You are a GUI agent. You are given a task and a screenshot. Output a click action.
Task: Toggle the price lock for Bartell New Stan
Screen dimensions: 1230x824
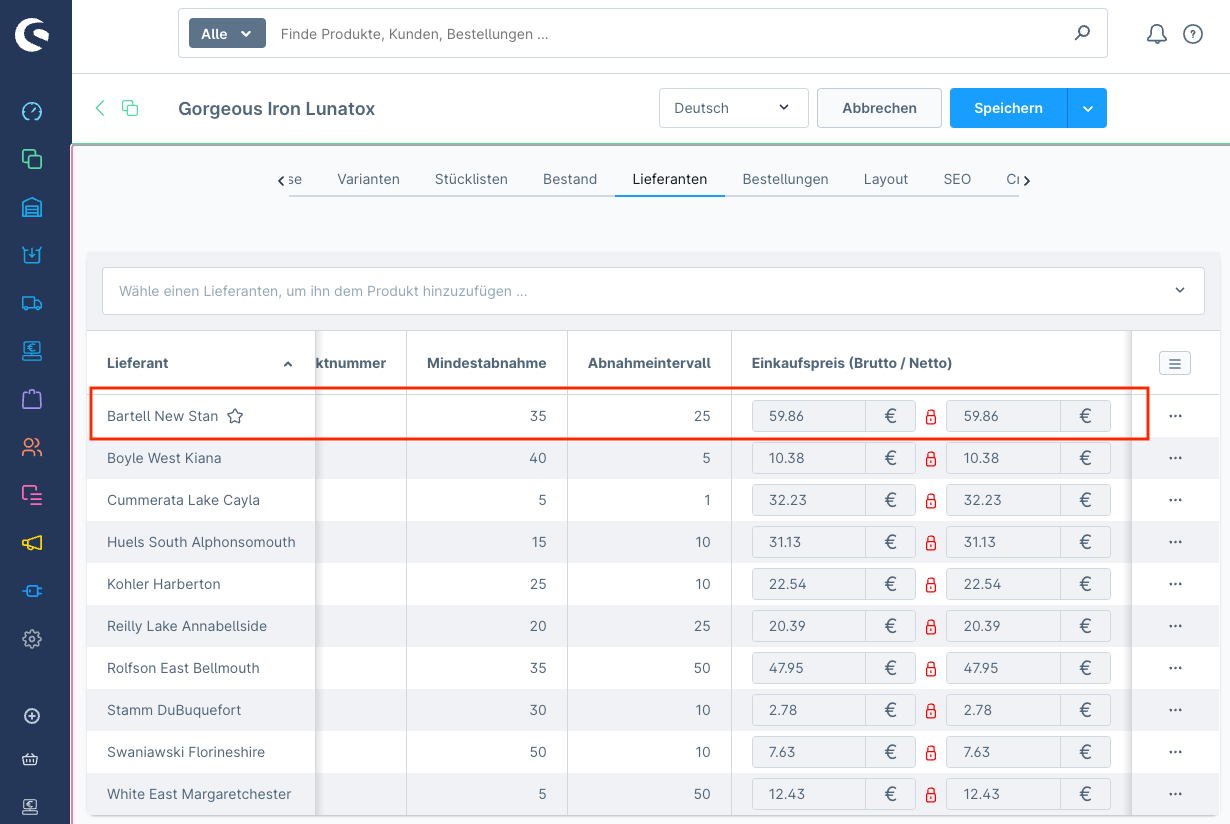(931, 417)
